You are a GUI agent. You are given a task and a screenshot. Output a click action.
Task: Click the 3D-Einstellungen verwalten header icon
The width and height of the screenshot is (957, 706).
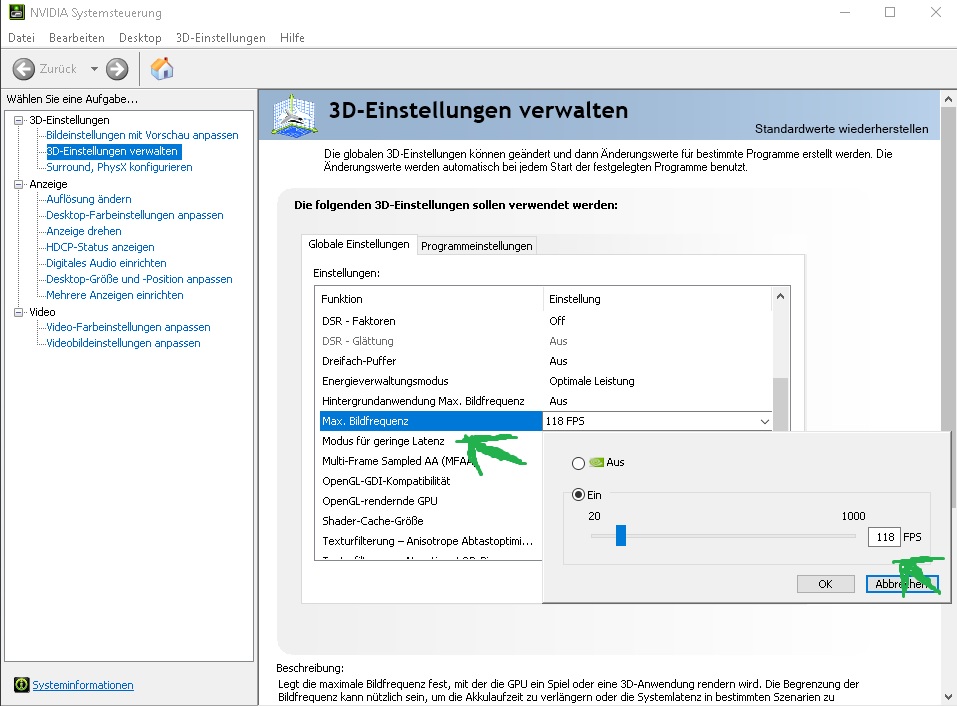pyautogui.click(x=295, y=115)
